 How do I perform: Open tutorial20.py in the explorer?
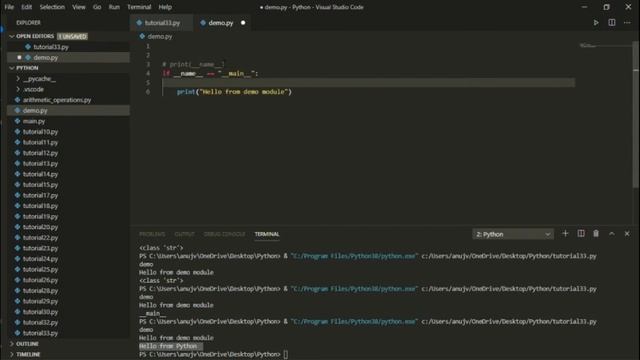pyautogui.click(x=40, y=227)
